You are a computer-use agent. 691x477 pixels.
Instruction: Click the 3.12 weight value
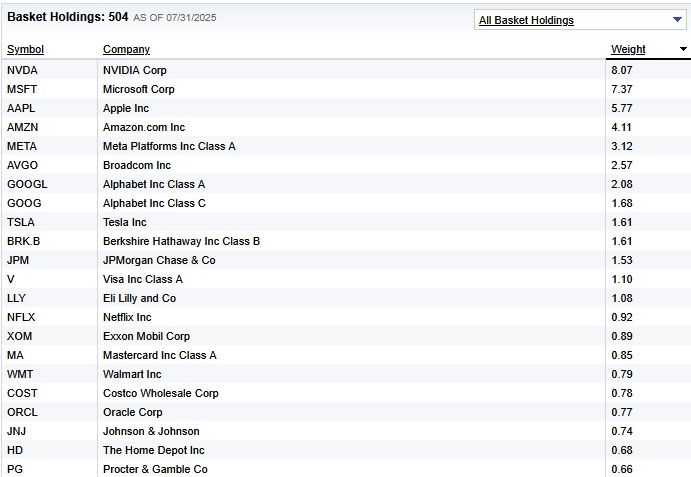coord(622,146)
